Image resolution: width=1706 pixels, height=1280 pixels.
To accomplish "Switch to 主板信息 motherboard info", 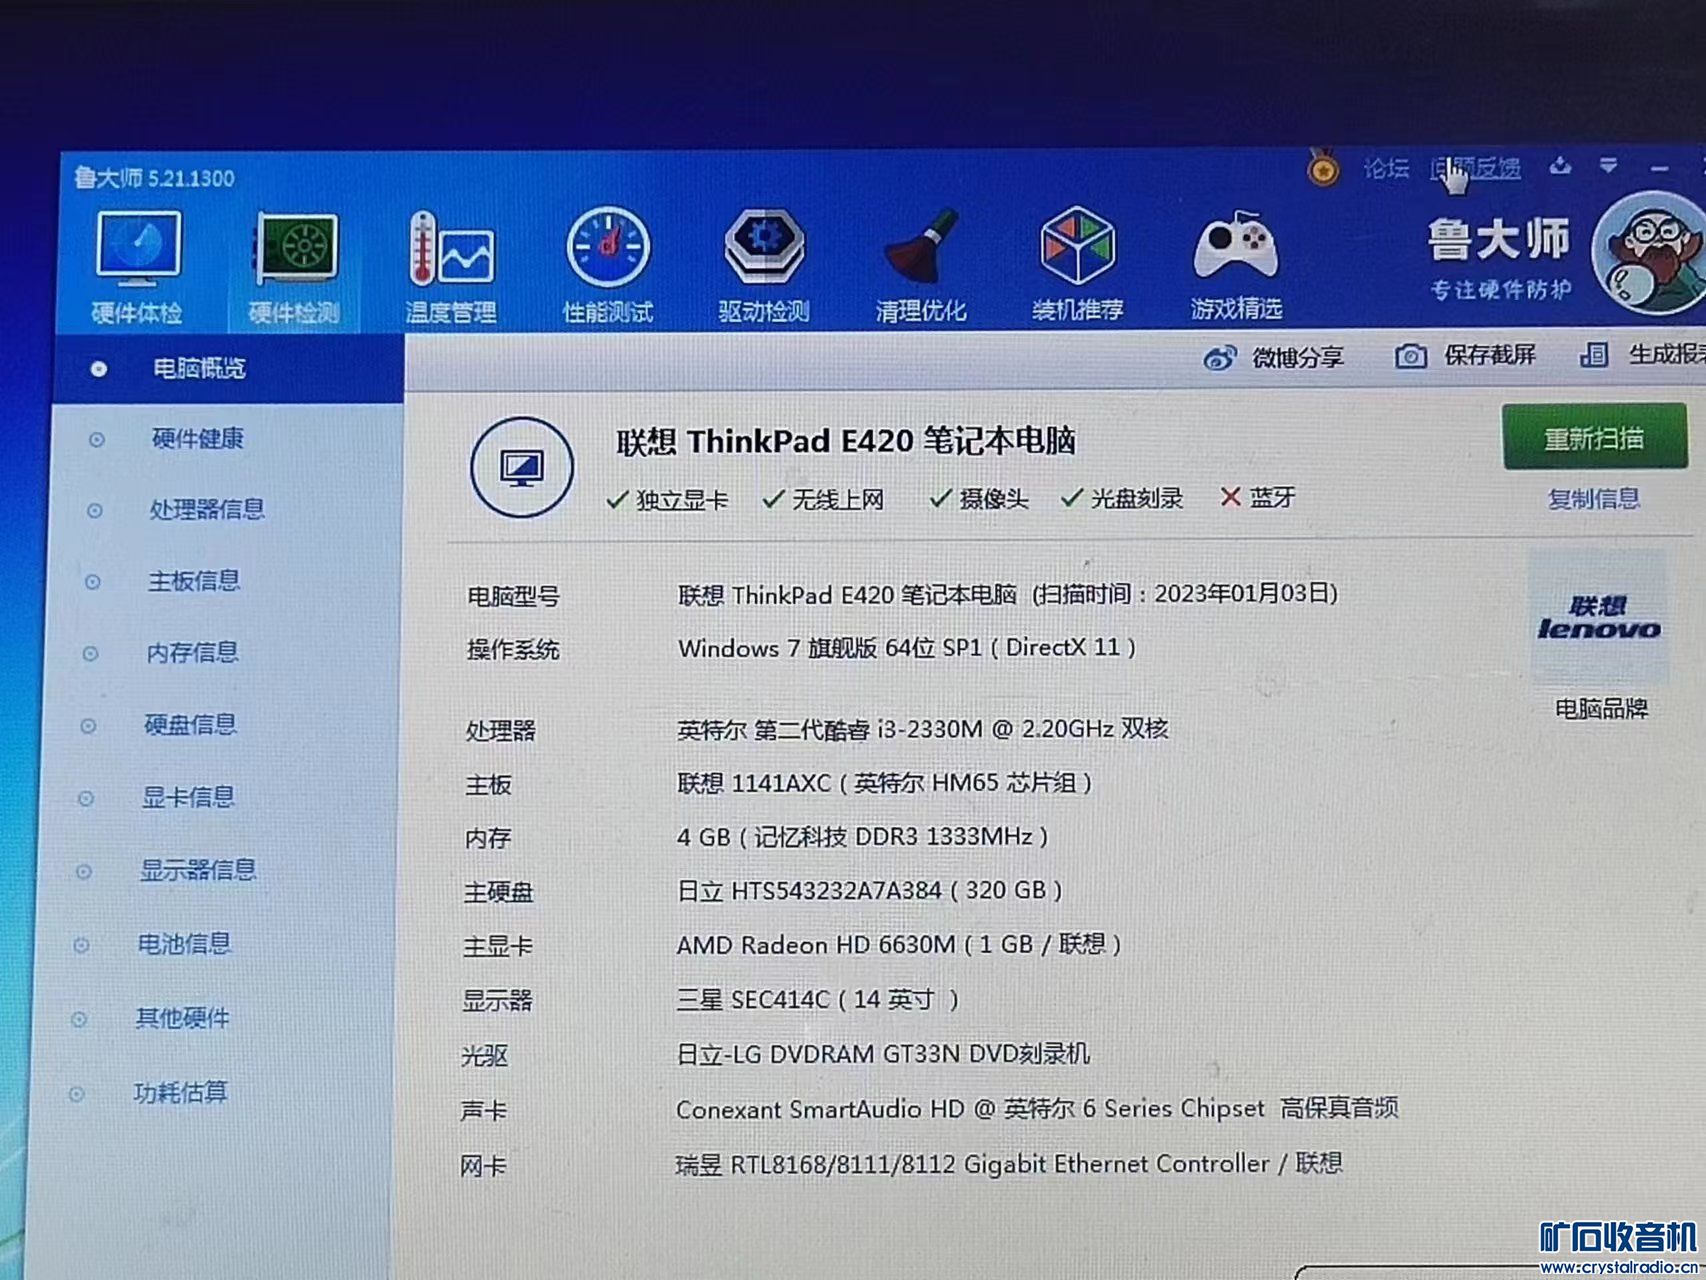I will pos(194,581).
